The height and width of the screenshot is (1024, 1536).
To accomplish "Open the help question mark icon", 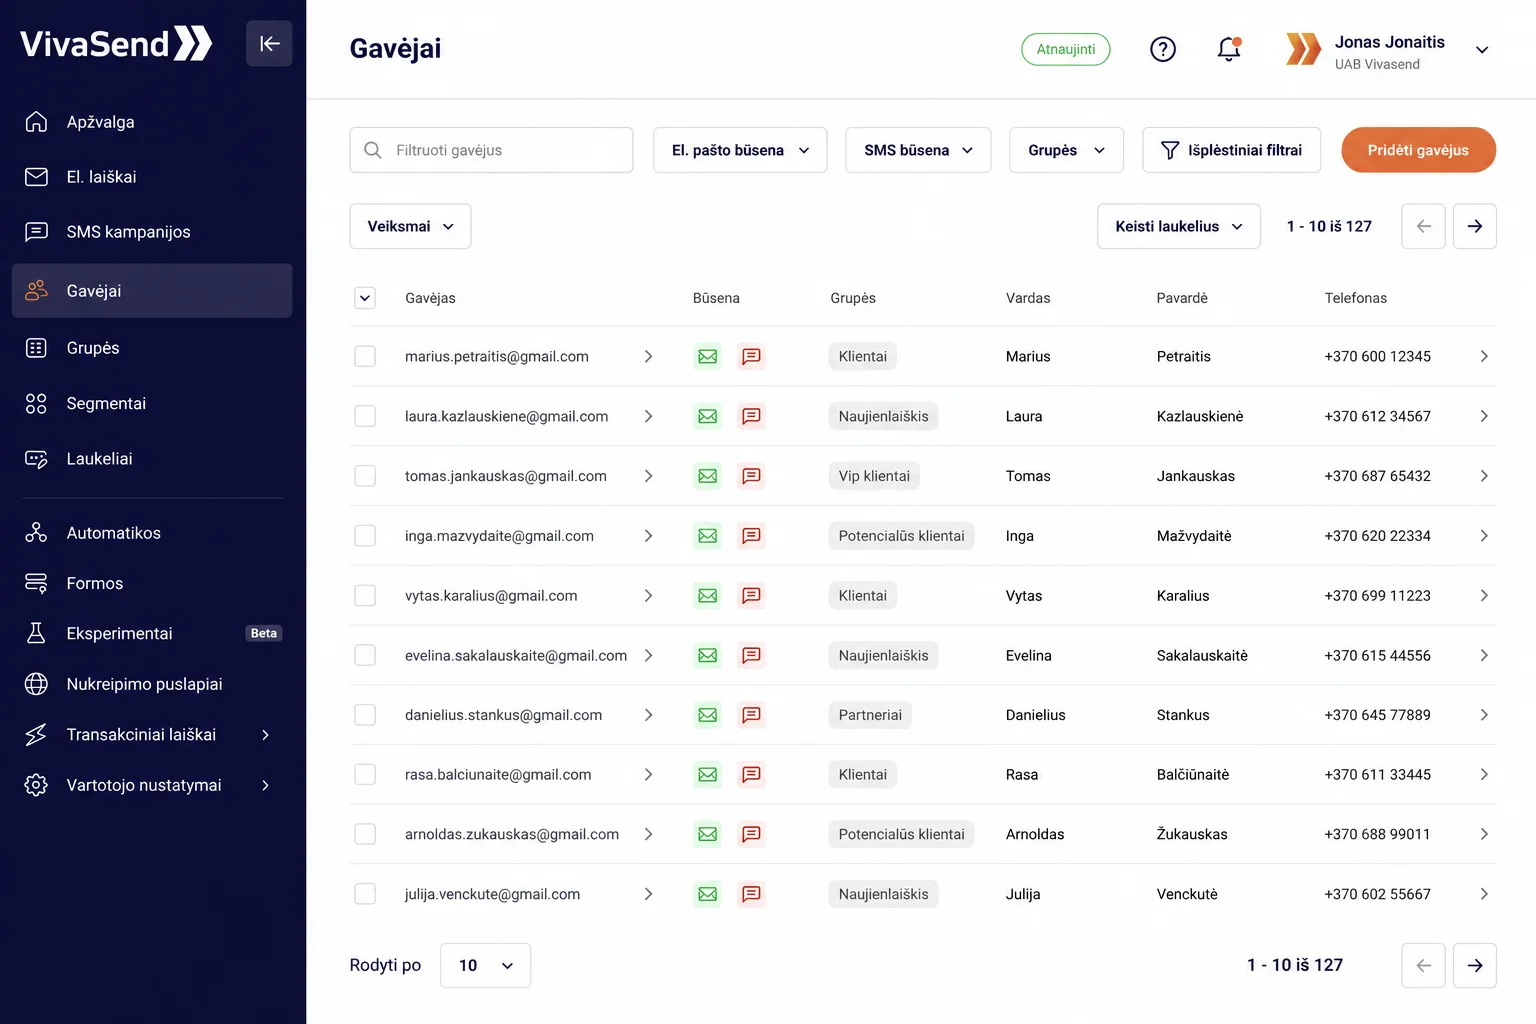I will [x=1163, y=49].
